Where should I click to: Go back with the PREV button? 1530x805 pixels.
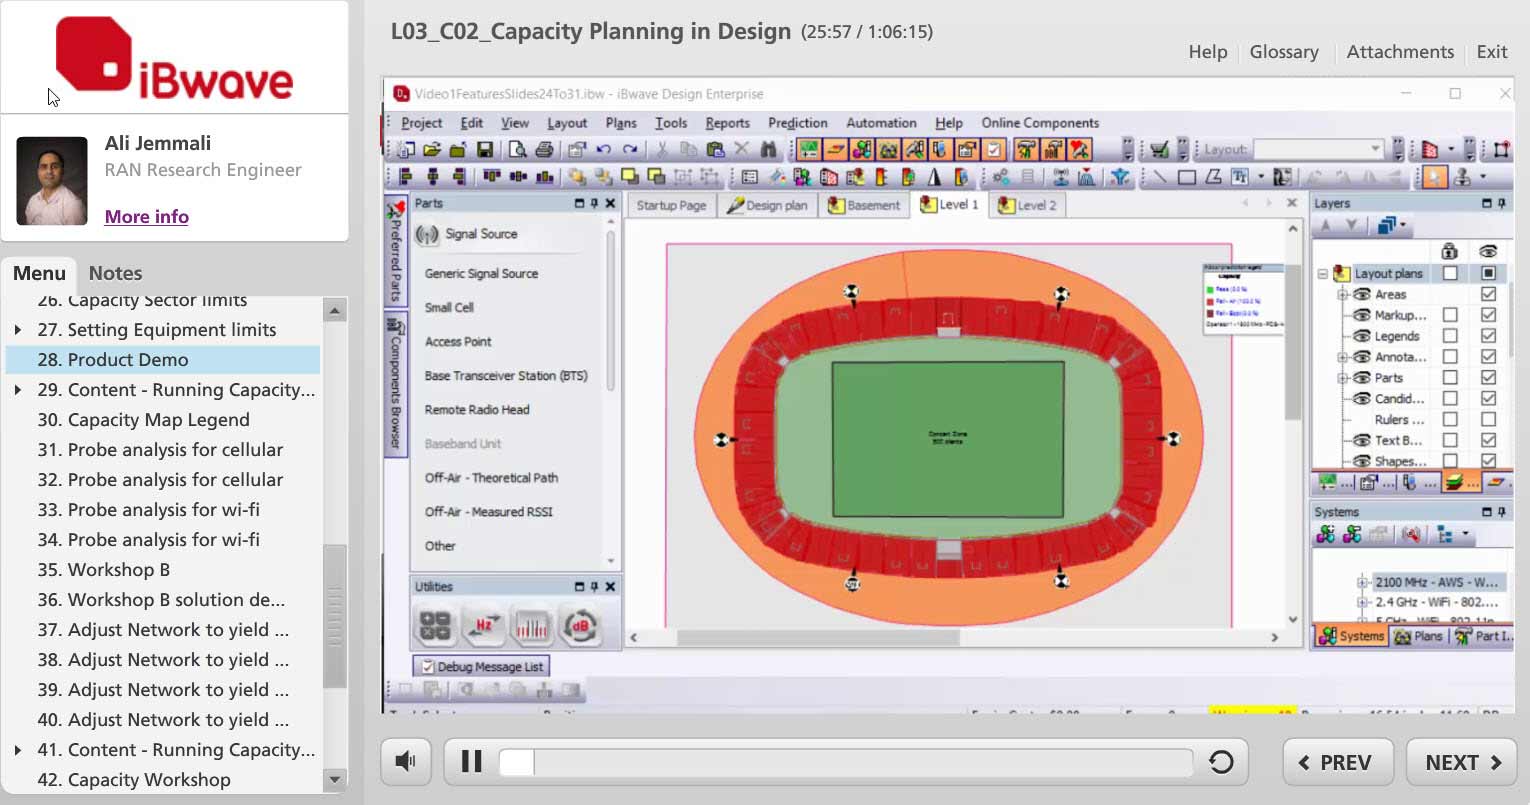1338,762
